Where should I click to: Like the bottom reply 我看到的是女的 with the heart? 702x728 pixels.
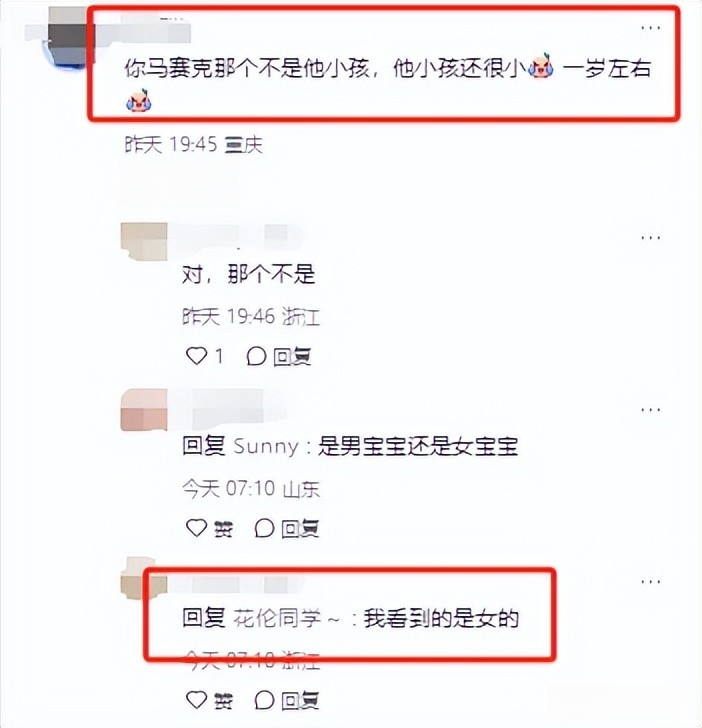point(196,700)
